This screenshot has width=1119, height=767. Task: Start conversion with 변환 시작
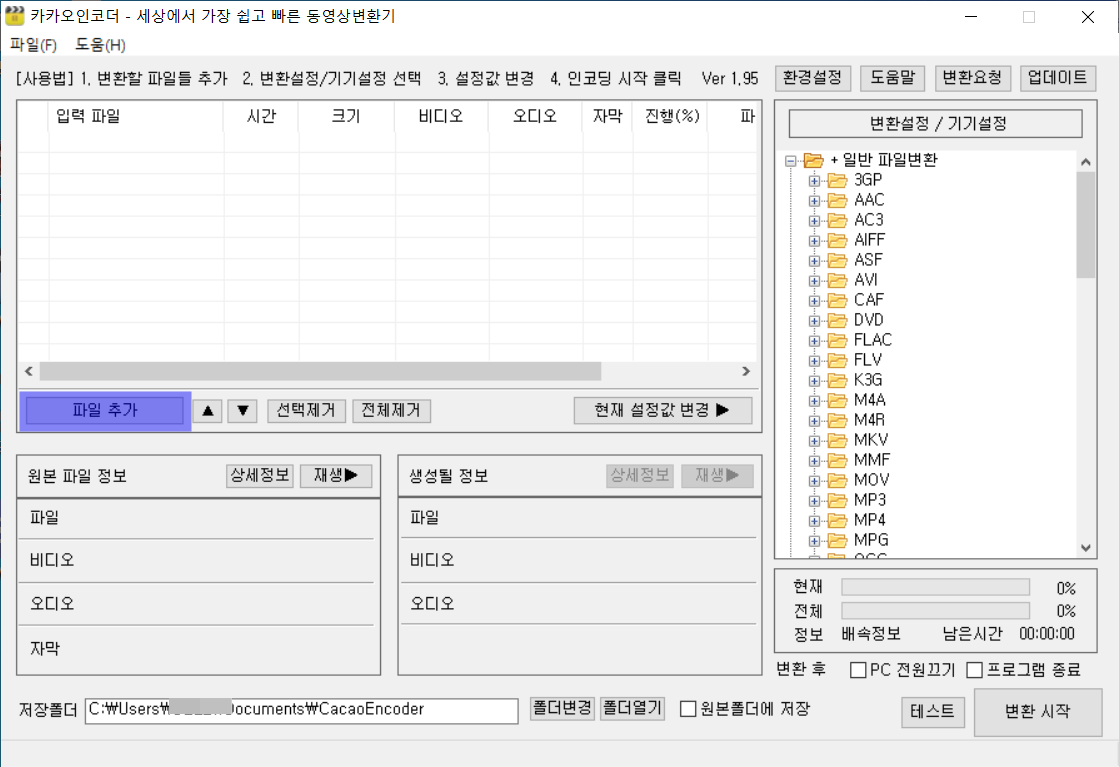pos(1038,711)
